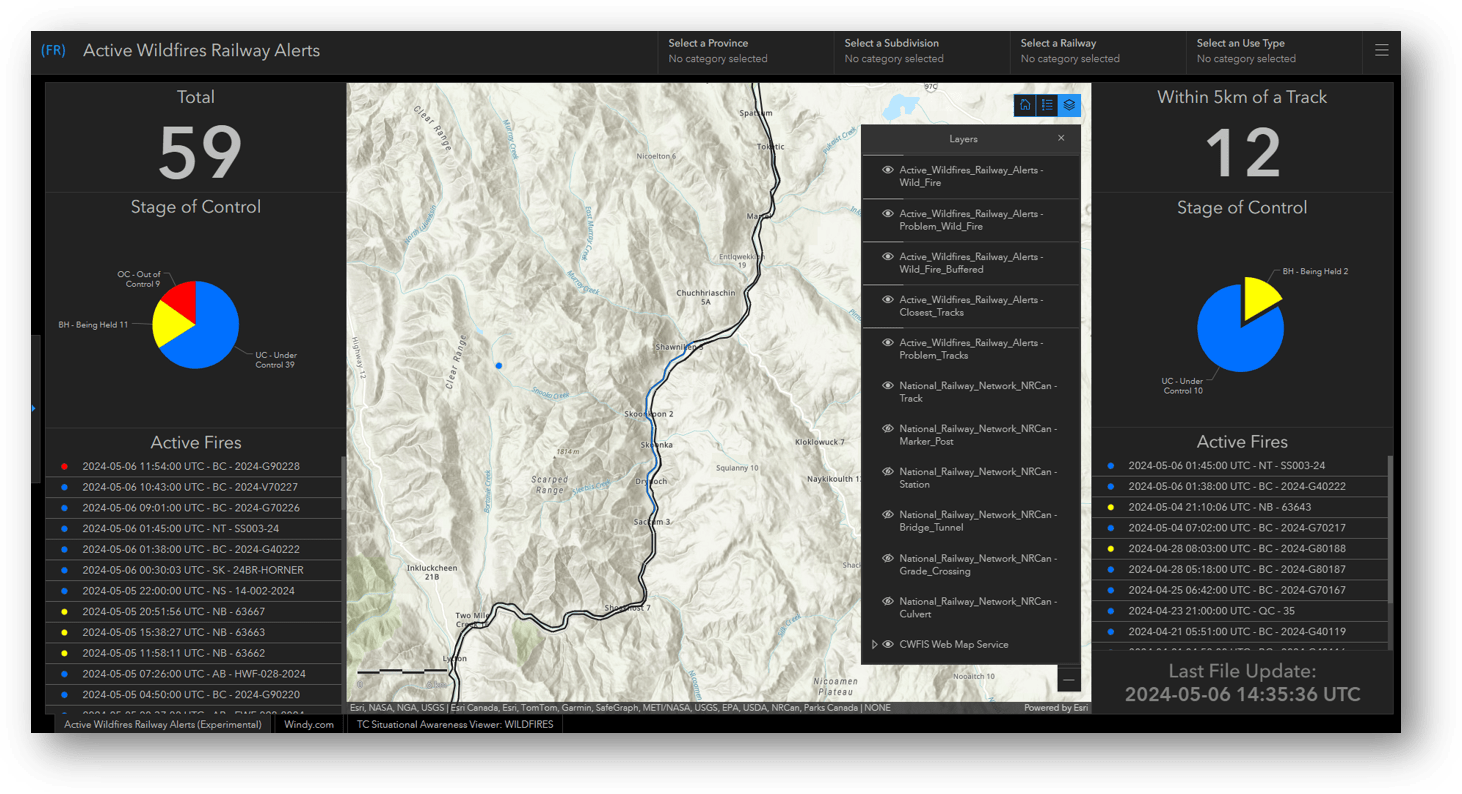Select AB - HWF-028-2024 fire row

point(195,674)
